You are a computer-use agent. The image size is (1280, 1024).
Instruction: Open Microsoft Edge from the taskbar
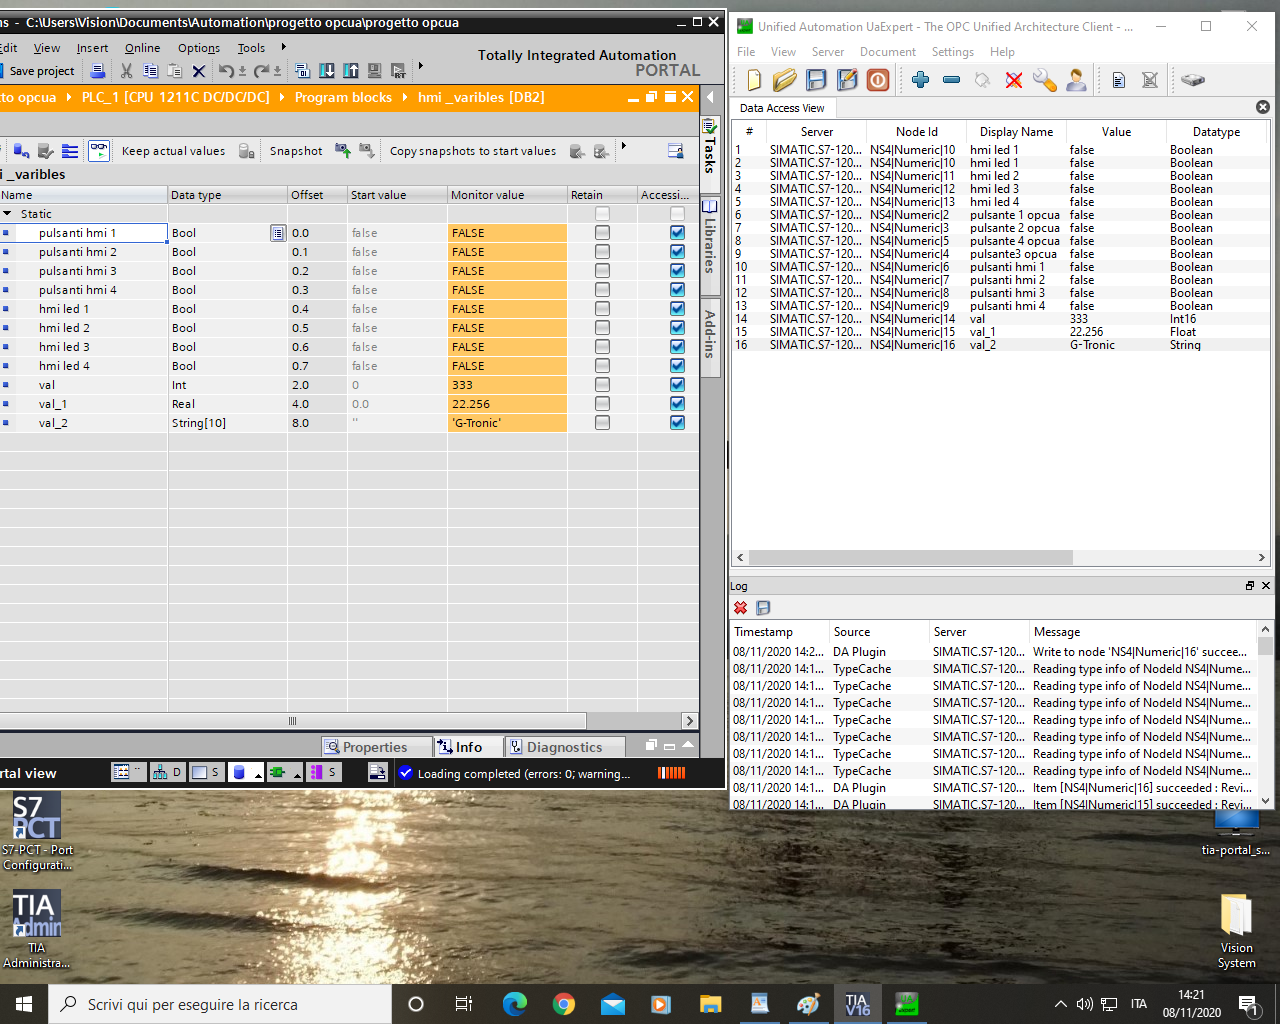point(515,1004)
